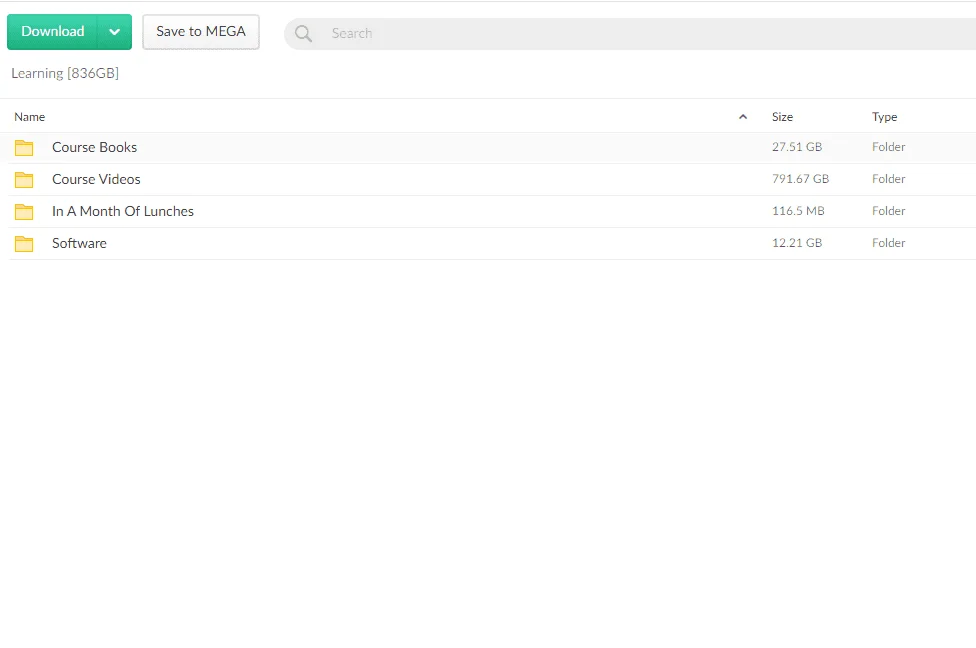Sort by the Size column header
Screen dimensions: 976x648
pyautogui.click(x=782, y=117)
